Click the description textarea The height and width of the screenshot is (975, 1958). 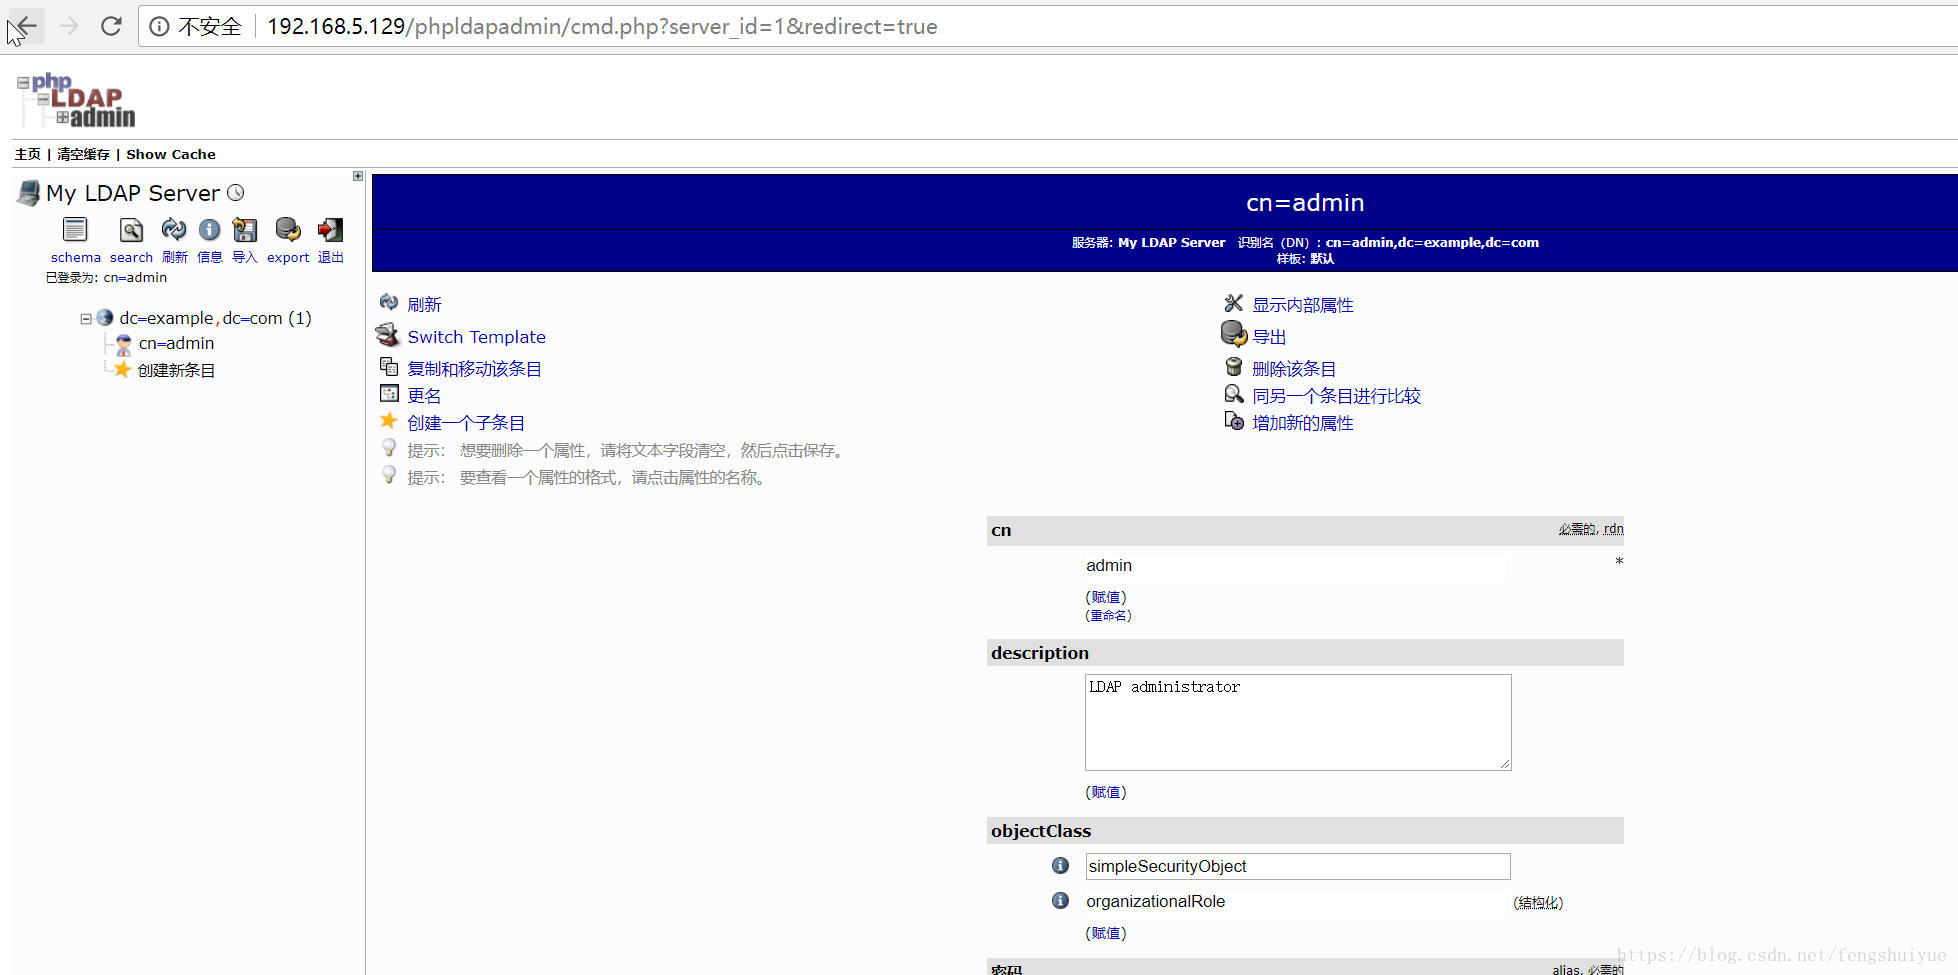pyautogui.click(x=1298, y=722)
